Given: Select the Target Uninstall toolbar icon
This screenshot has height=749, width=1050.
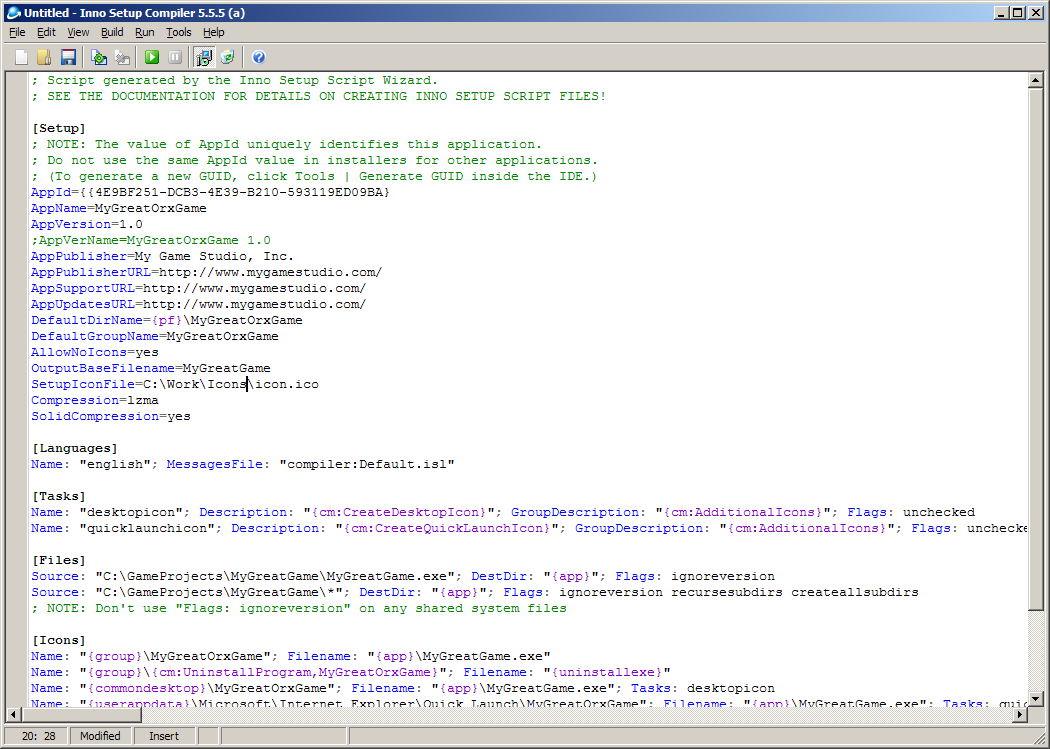Looking at the screenshot, I should coord(228,58).
